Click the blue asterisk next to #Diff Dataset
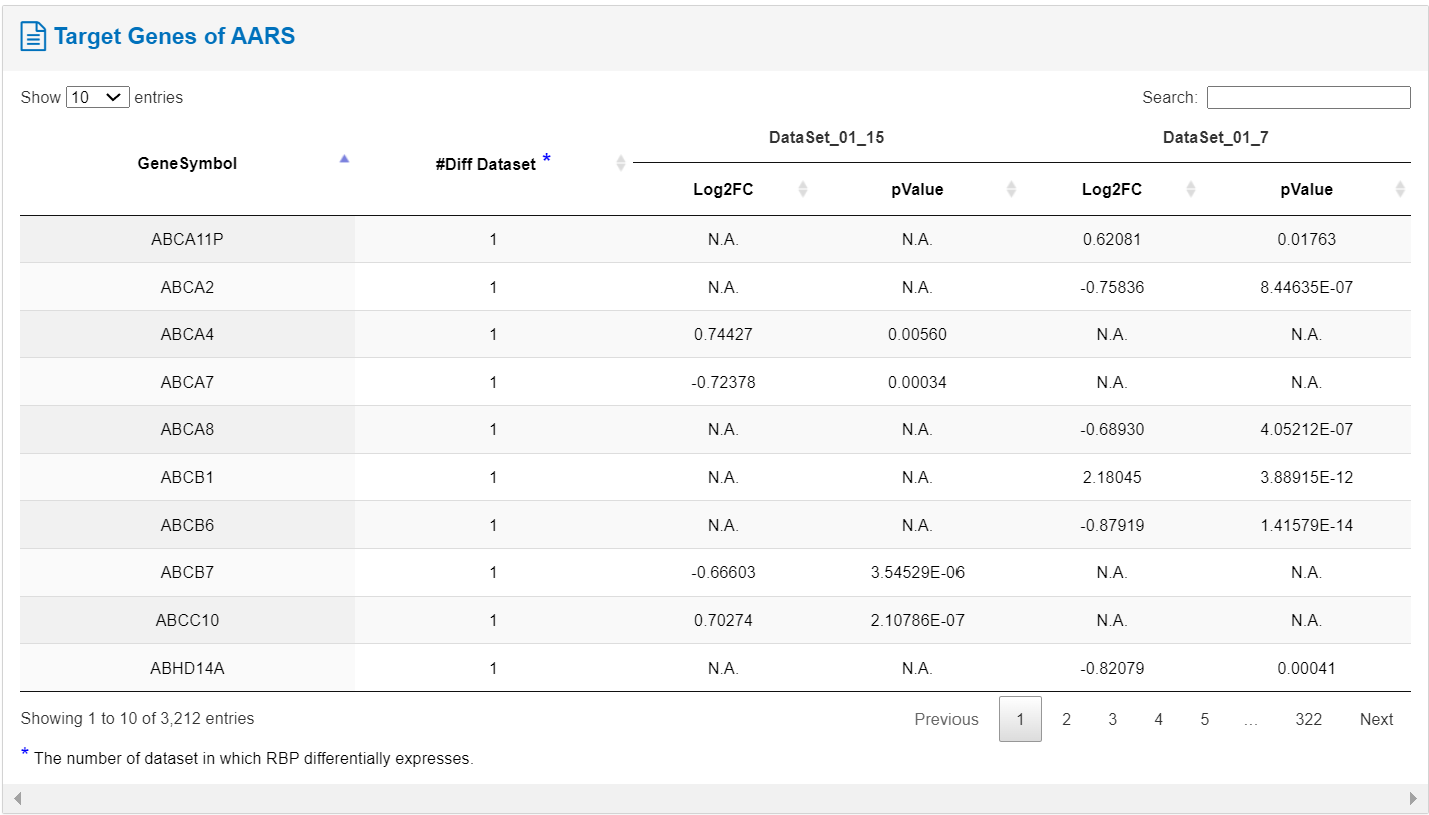The image size is (1429, 815). click(546, 159)
